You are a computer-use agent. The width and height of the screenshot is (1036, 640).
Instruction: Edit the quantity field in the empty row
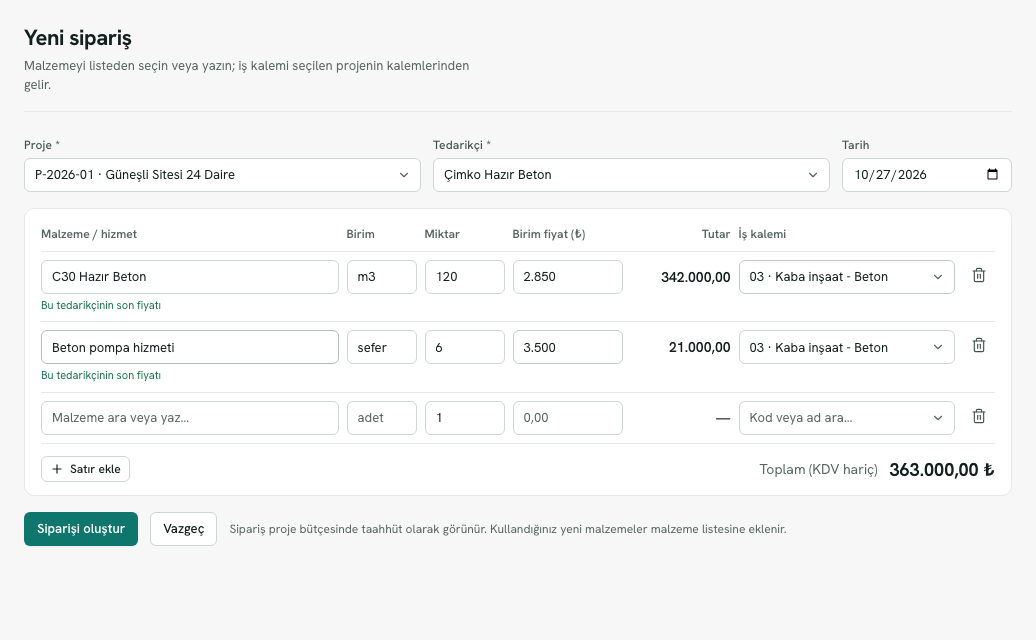464,418
